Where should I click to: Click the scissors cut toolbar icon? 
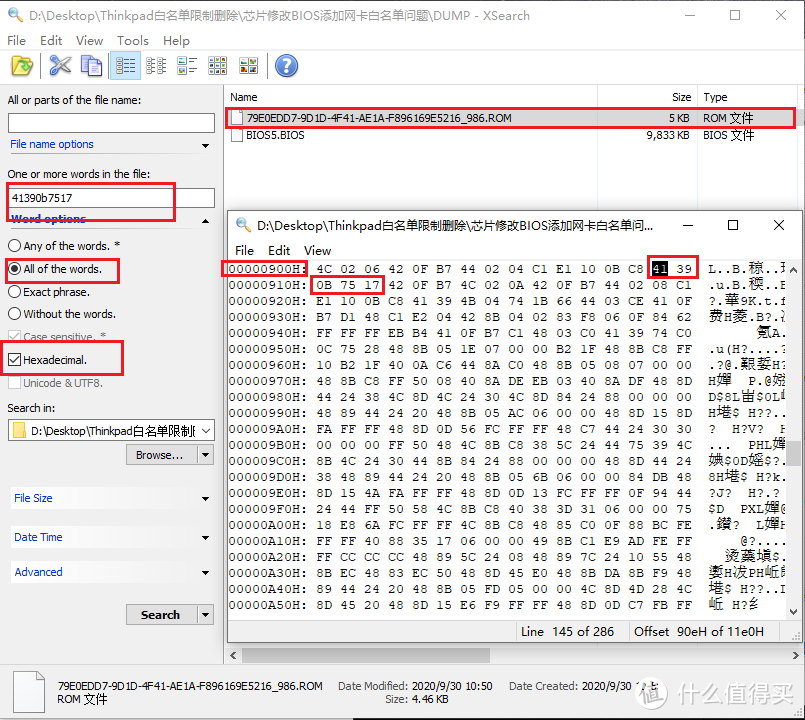pyautogui.click(x=60, y=66)
